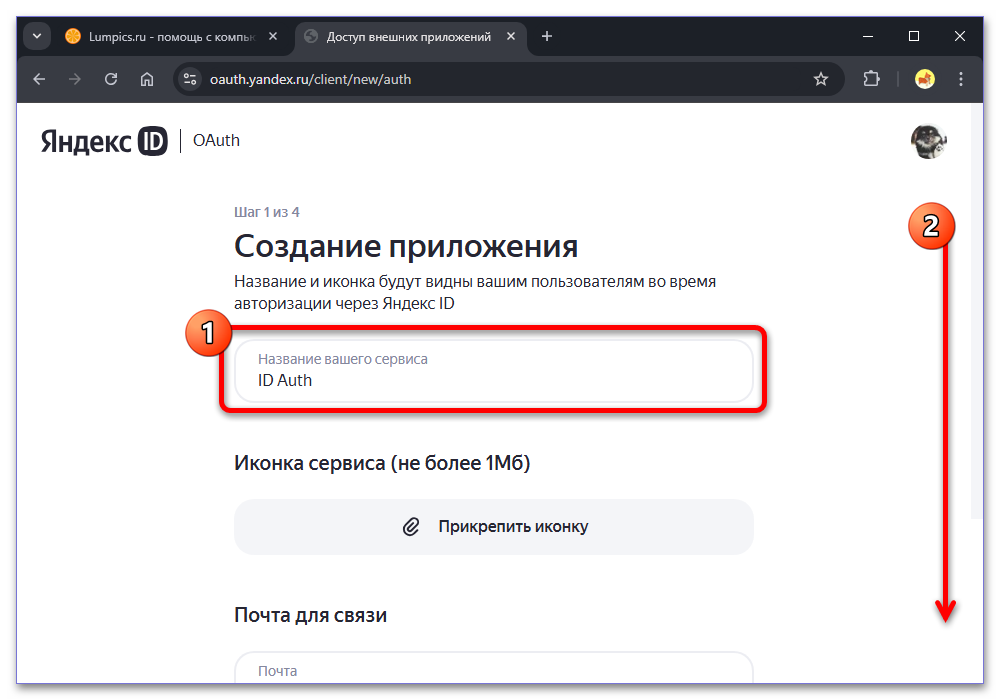This screenshot has height=700, width=1000.
Task: Close the browser window
Action: click(960, 36)
